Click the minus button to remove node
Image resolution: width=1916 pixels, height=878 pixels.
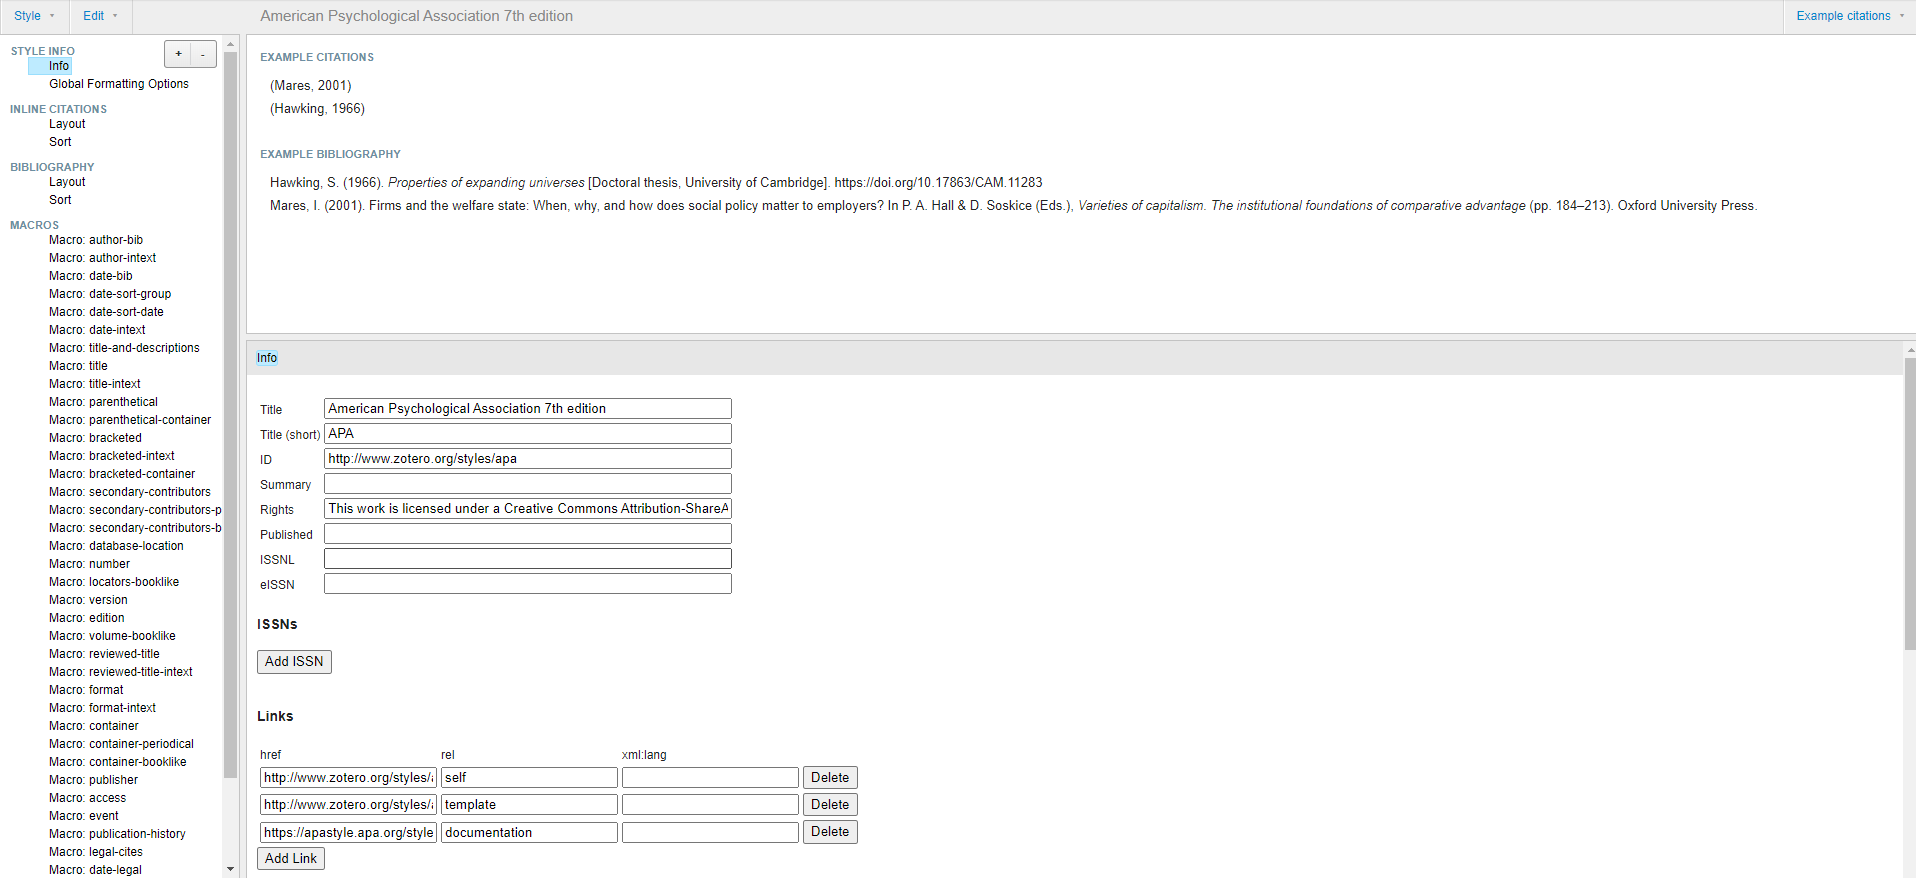click(203, 54)
